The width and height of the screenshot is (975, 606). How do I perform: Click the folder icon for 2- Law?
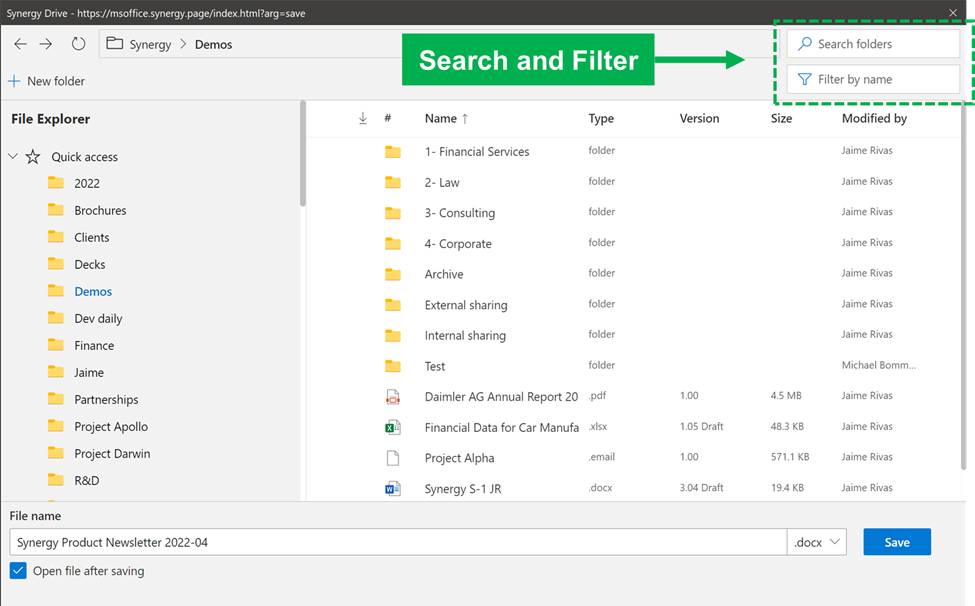point(392,182)
